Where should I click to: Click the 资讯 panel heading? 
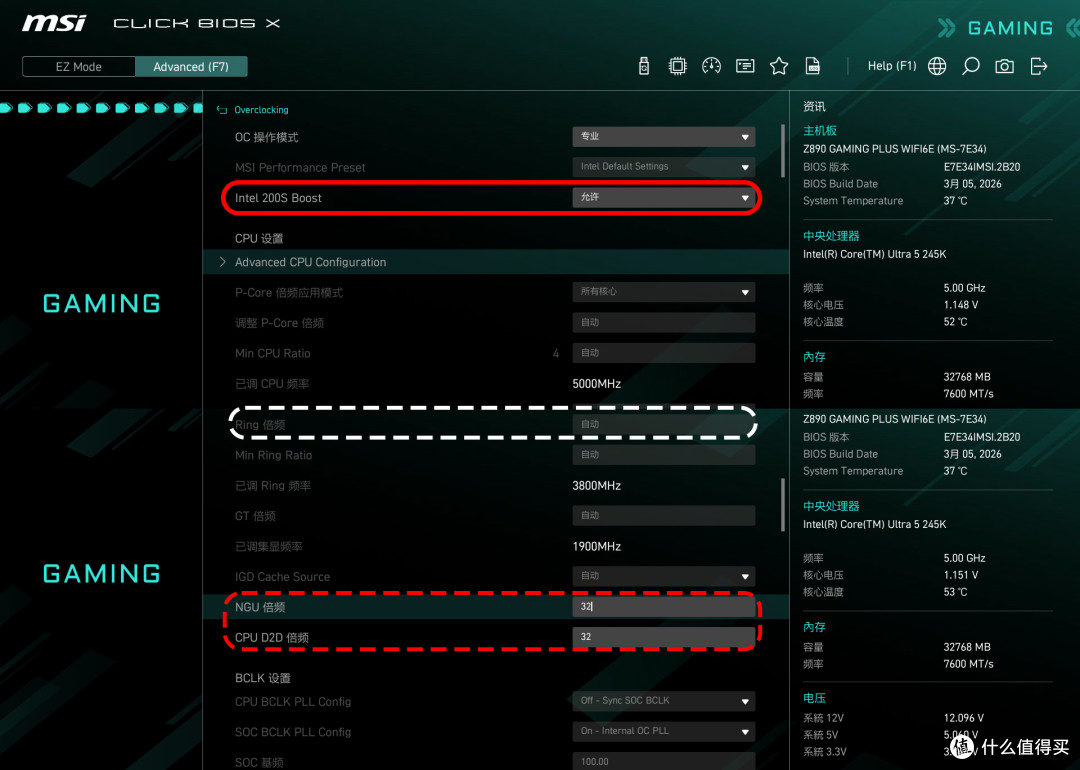coord(814,107)
